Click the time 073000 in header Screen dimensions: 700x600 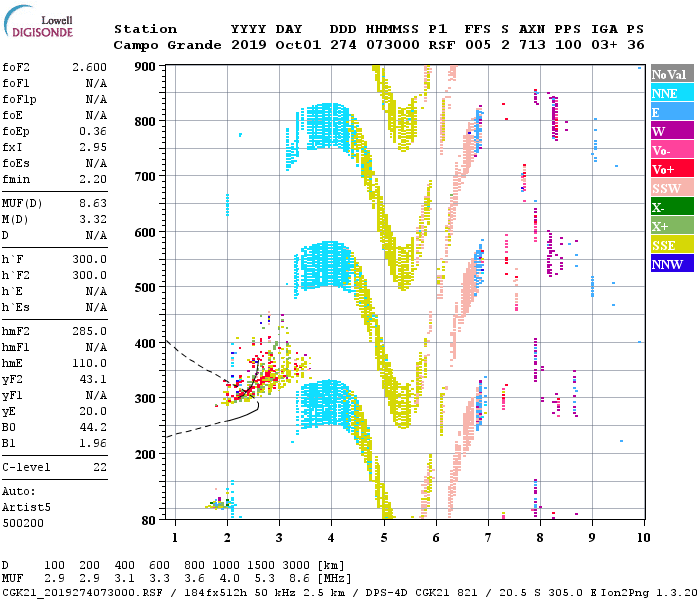click(393, 45)
